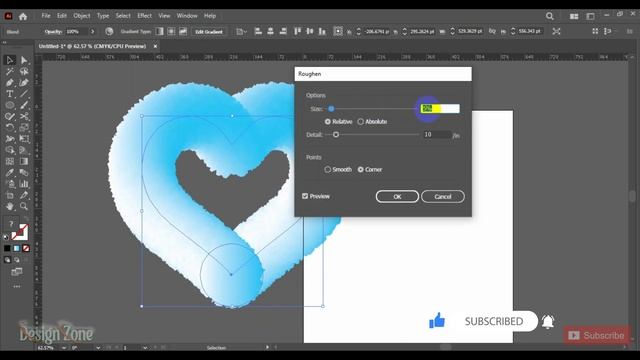Open the artboard number dropdown
640x360 pixels.
coord(145,348)
